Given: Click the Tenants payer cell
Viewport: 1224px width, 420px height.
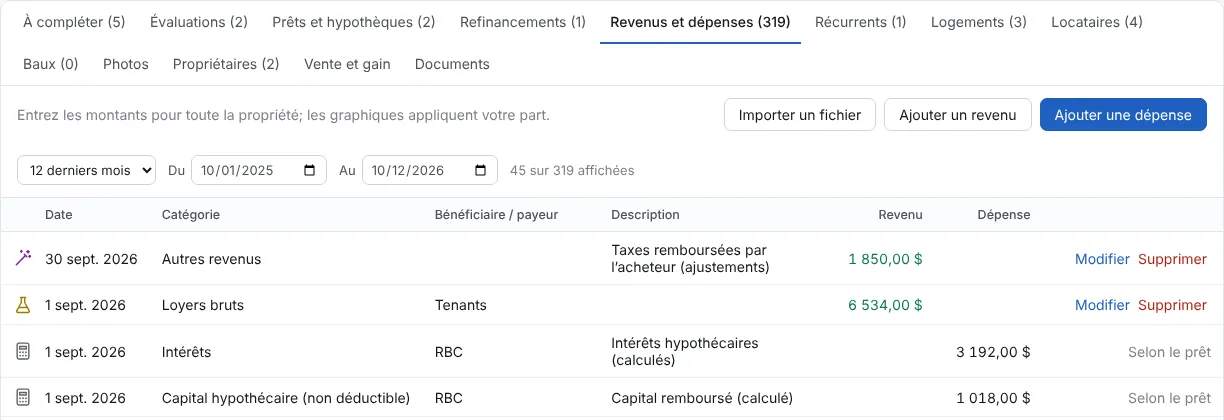Looking at the screenshot, I should point(461,305).
